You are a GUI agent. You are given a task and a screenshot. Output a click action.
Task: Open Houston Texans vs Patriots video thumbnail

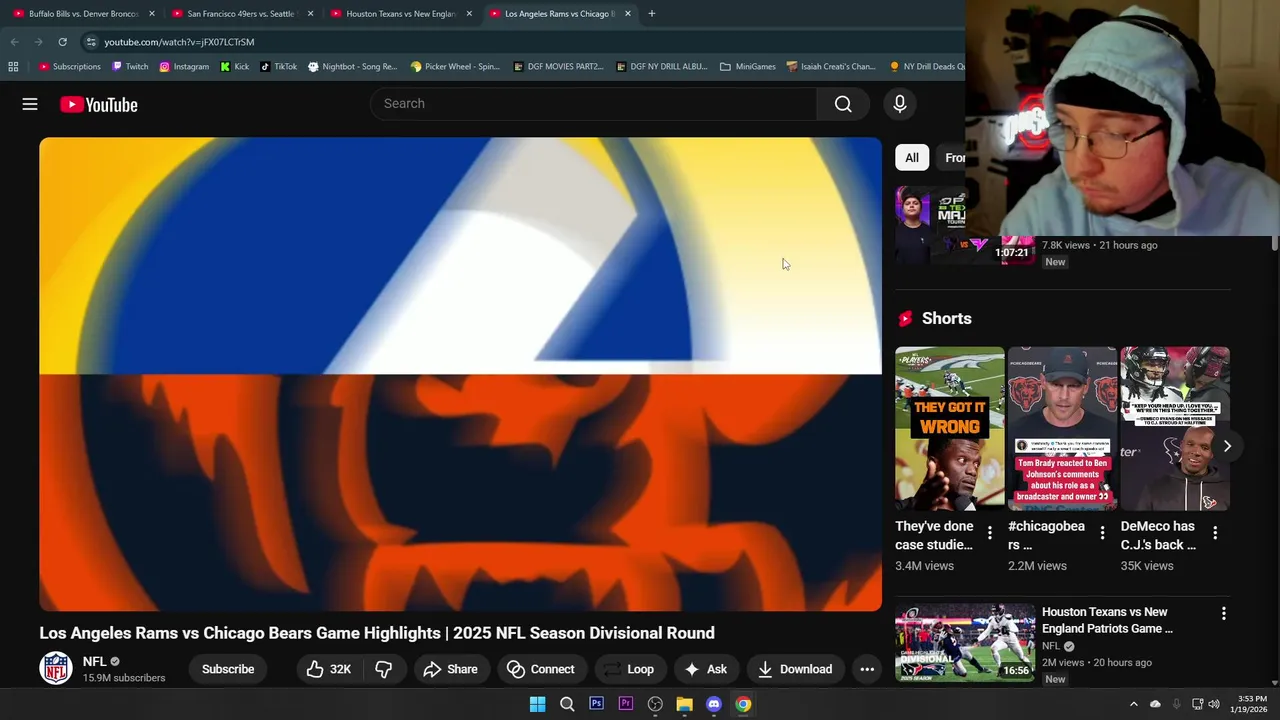tap(965, 642)
